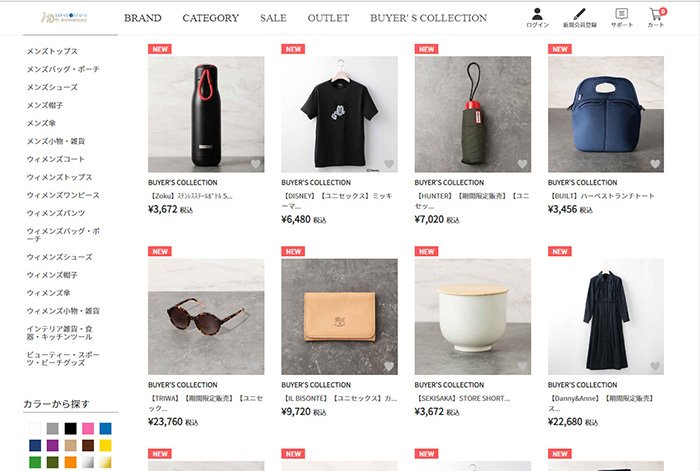This screenshot has height=471, width=700.
Task: Open the CATEGORY menu
Action: coord(210,18)
